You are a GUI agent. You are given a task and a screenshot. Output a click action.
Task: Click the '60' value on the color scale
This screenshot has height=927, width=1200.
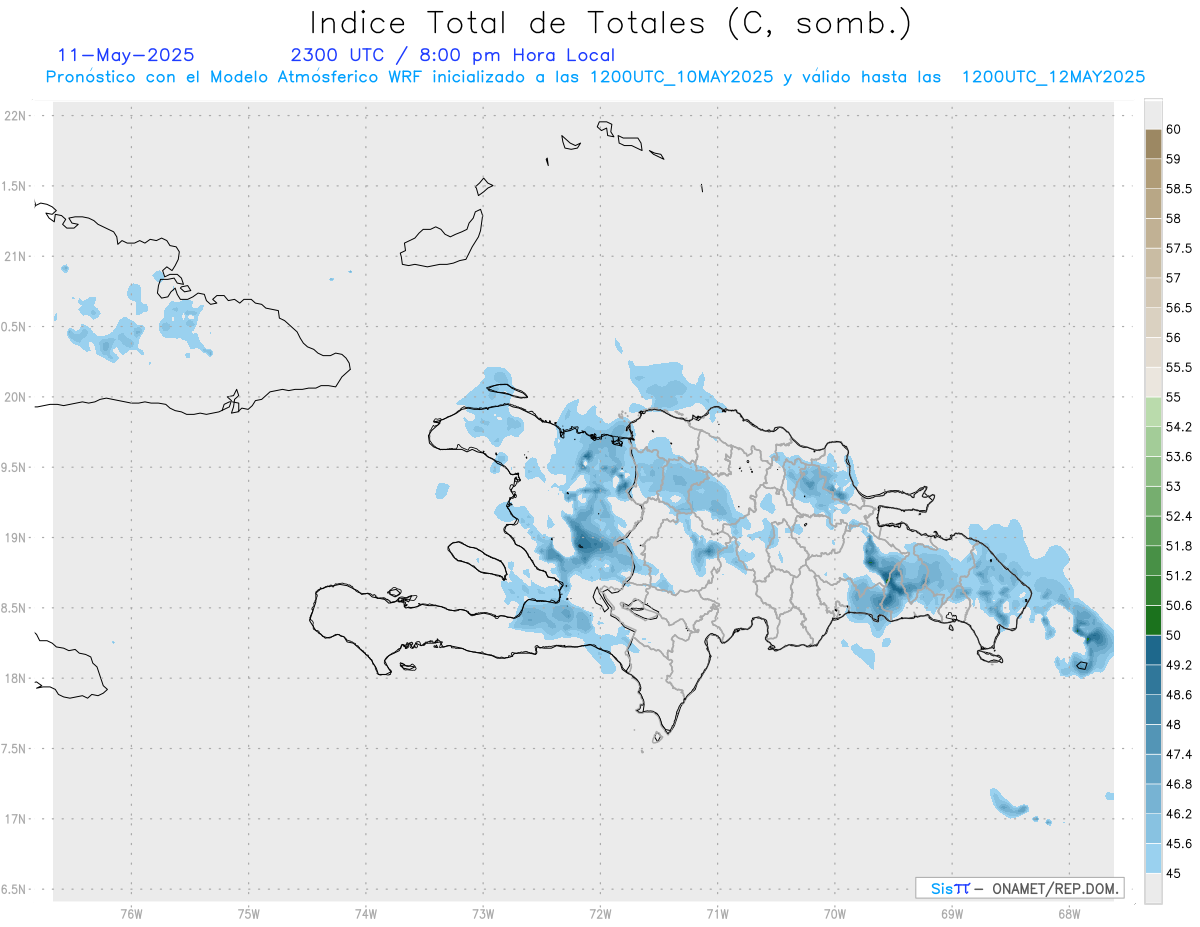1173,129
